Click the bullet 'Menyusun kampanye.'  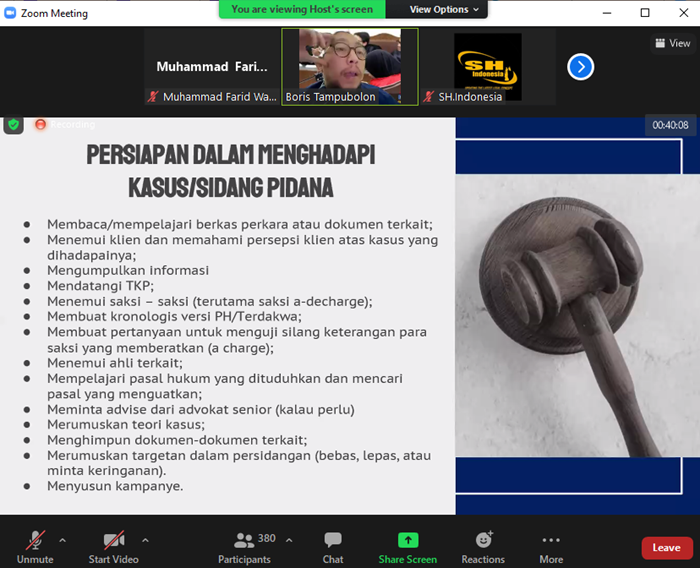tap(115, 486)
